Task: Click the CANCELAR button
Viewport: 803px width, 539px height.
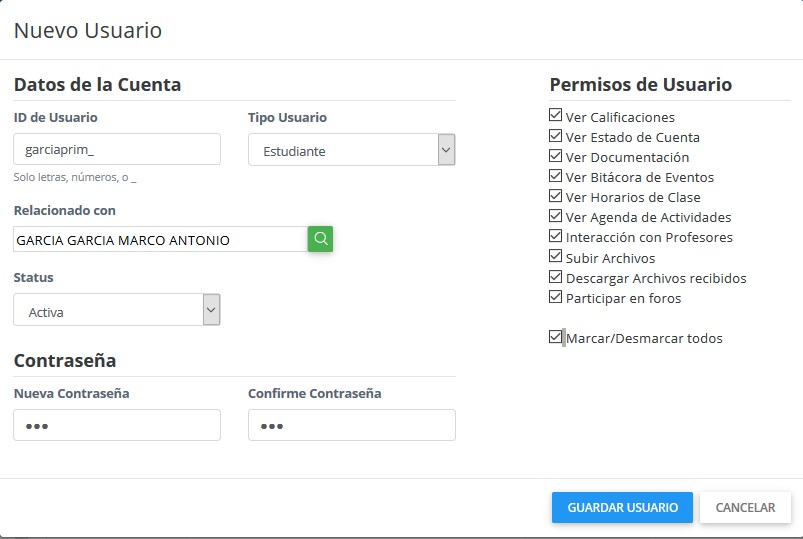Action: (745, 507)
